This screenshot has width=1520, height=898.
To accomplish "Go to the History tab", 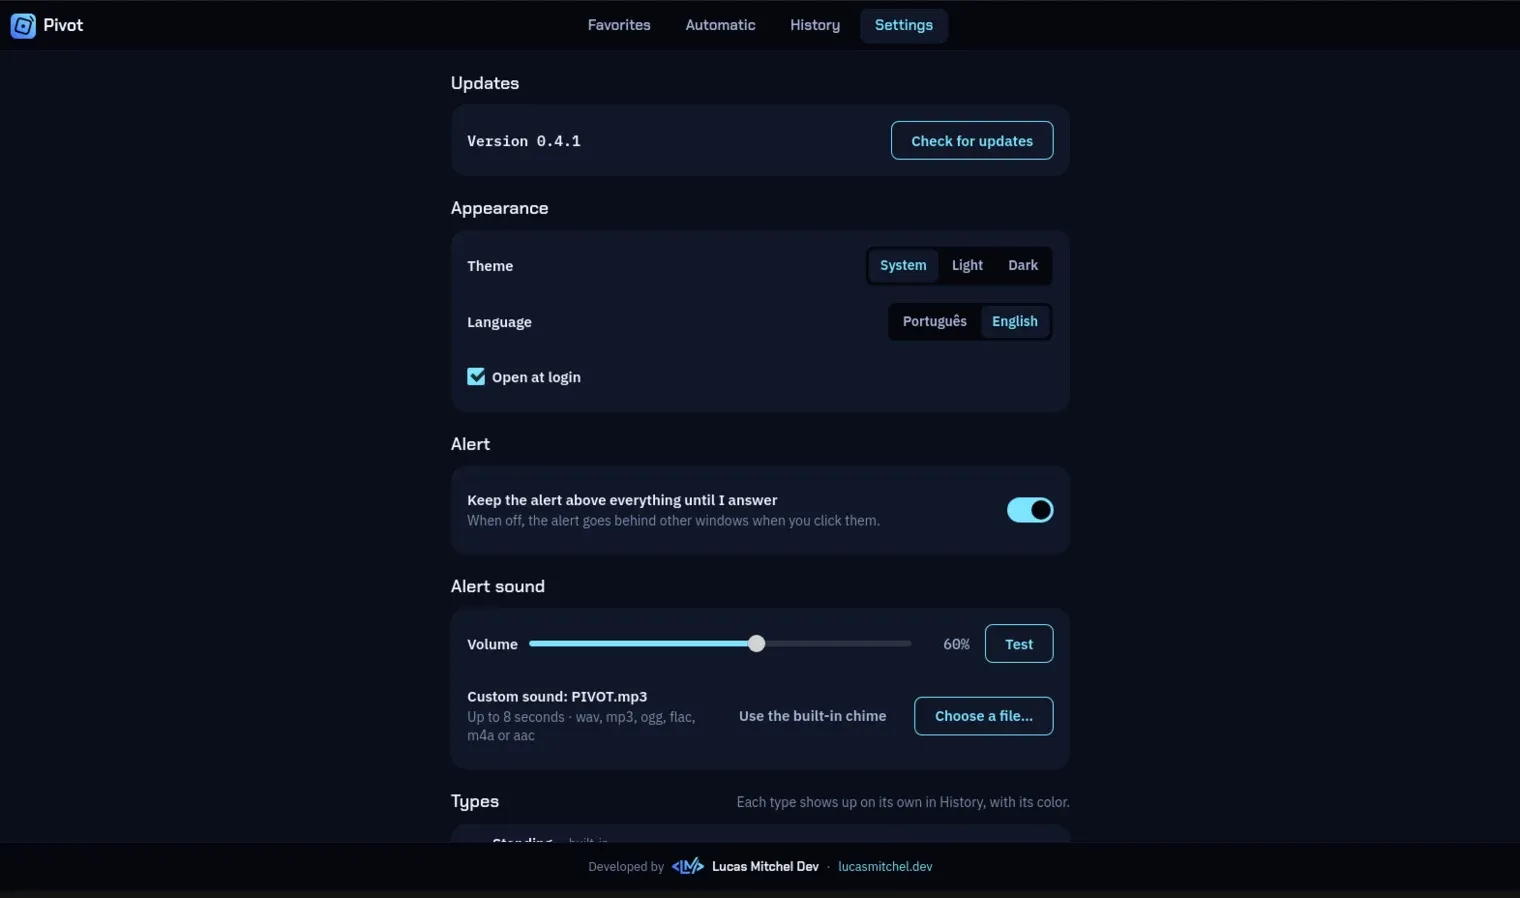I will click(815, 25).
